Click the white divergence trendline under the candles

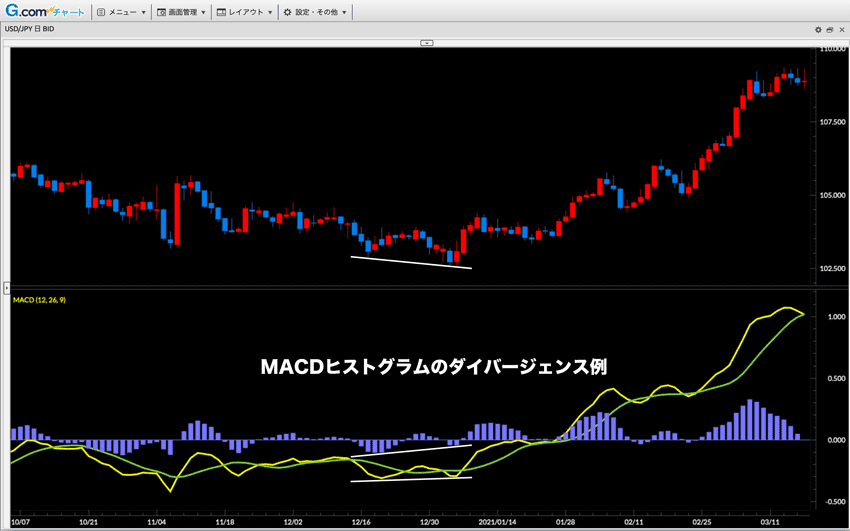[410, 262]
